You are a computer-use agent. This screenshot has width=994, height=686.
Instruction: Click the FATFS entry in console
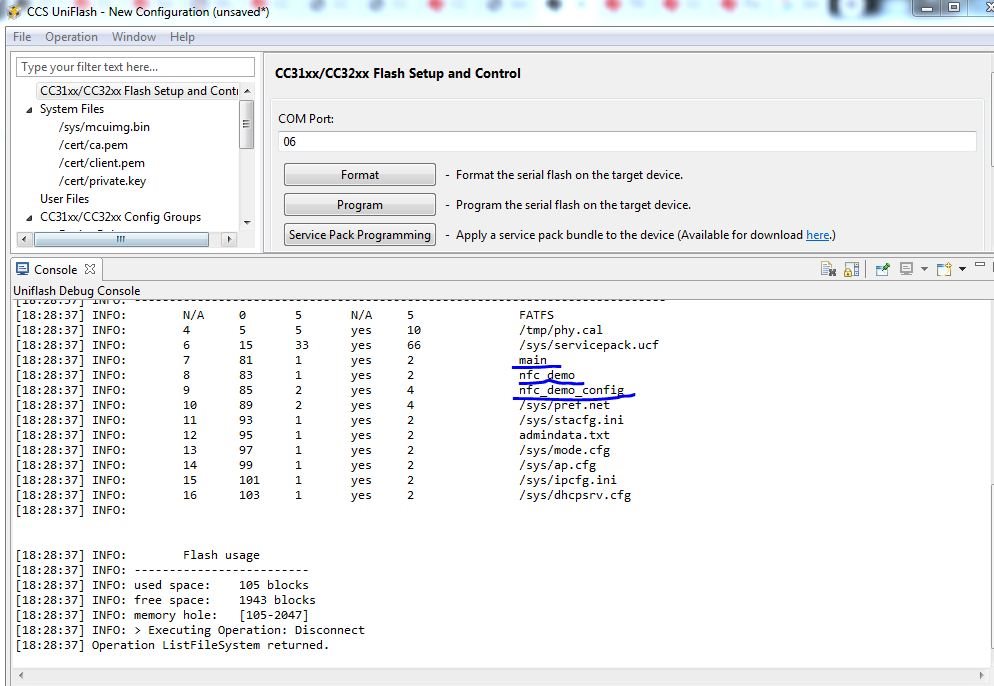point(536,315)
